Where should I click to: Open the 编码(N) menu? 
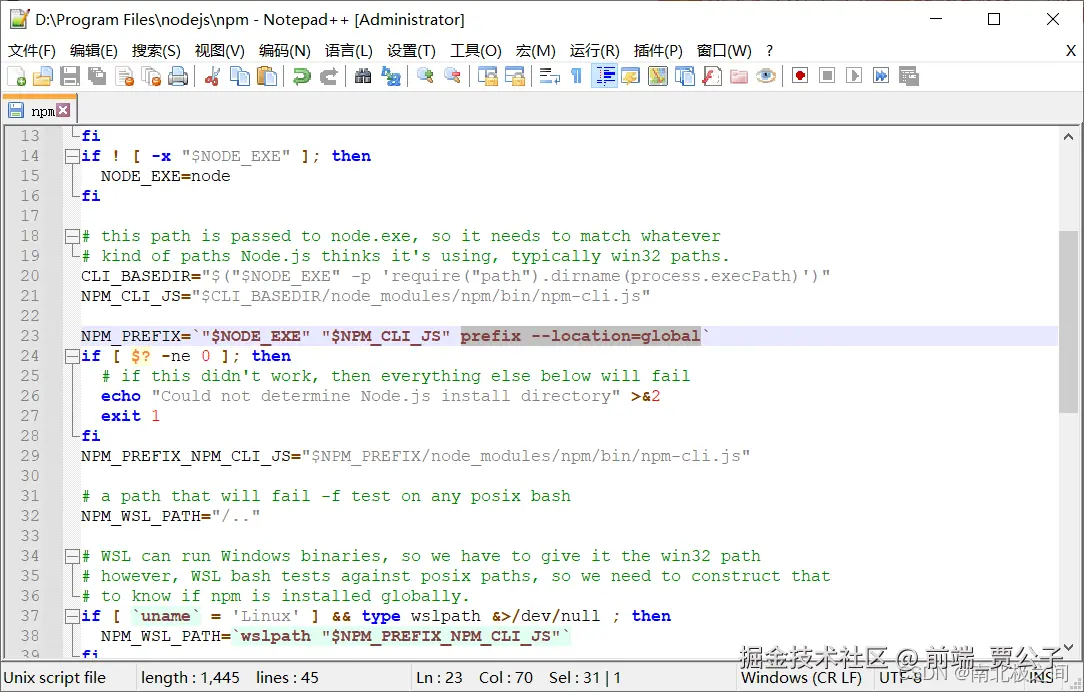click(285, 51)
